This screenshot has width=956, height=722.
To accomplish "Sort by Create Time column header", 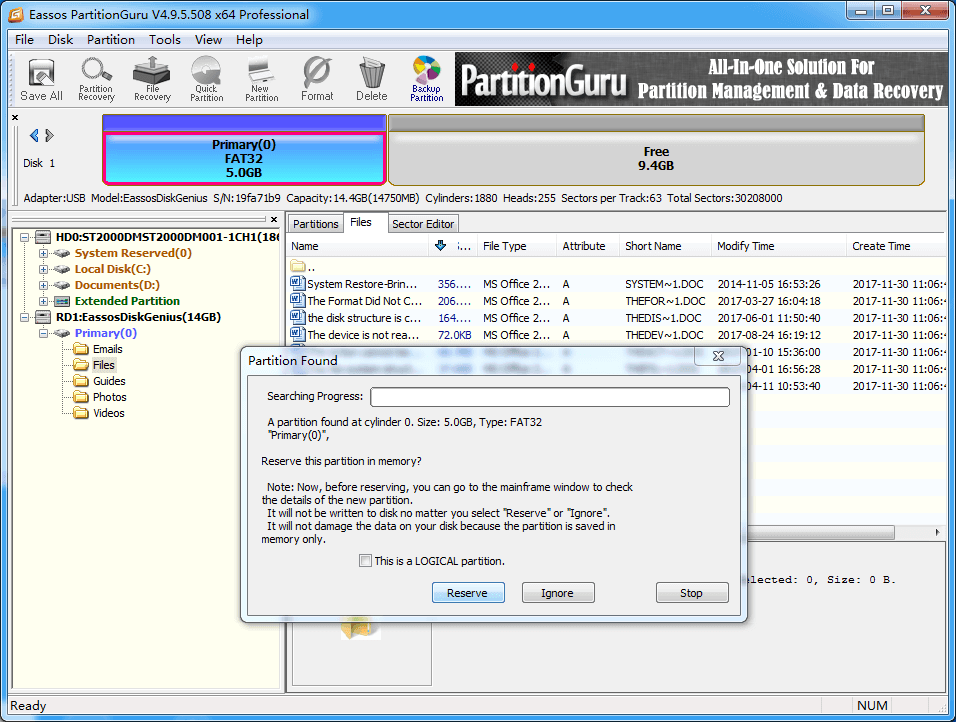I will coord(896,246).
